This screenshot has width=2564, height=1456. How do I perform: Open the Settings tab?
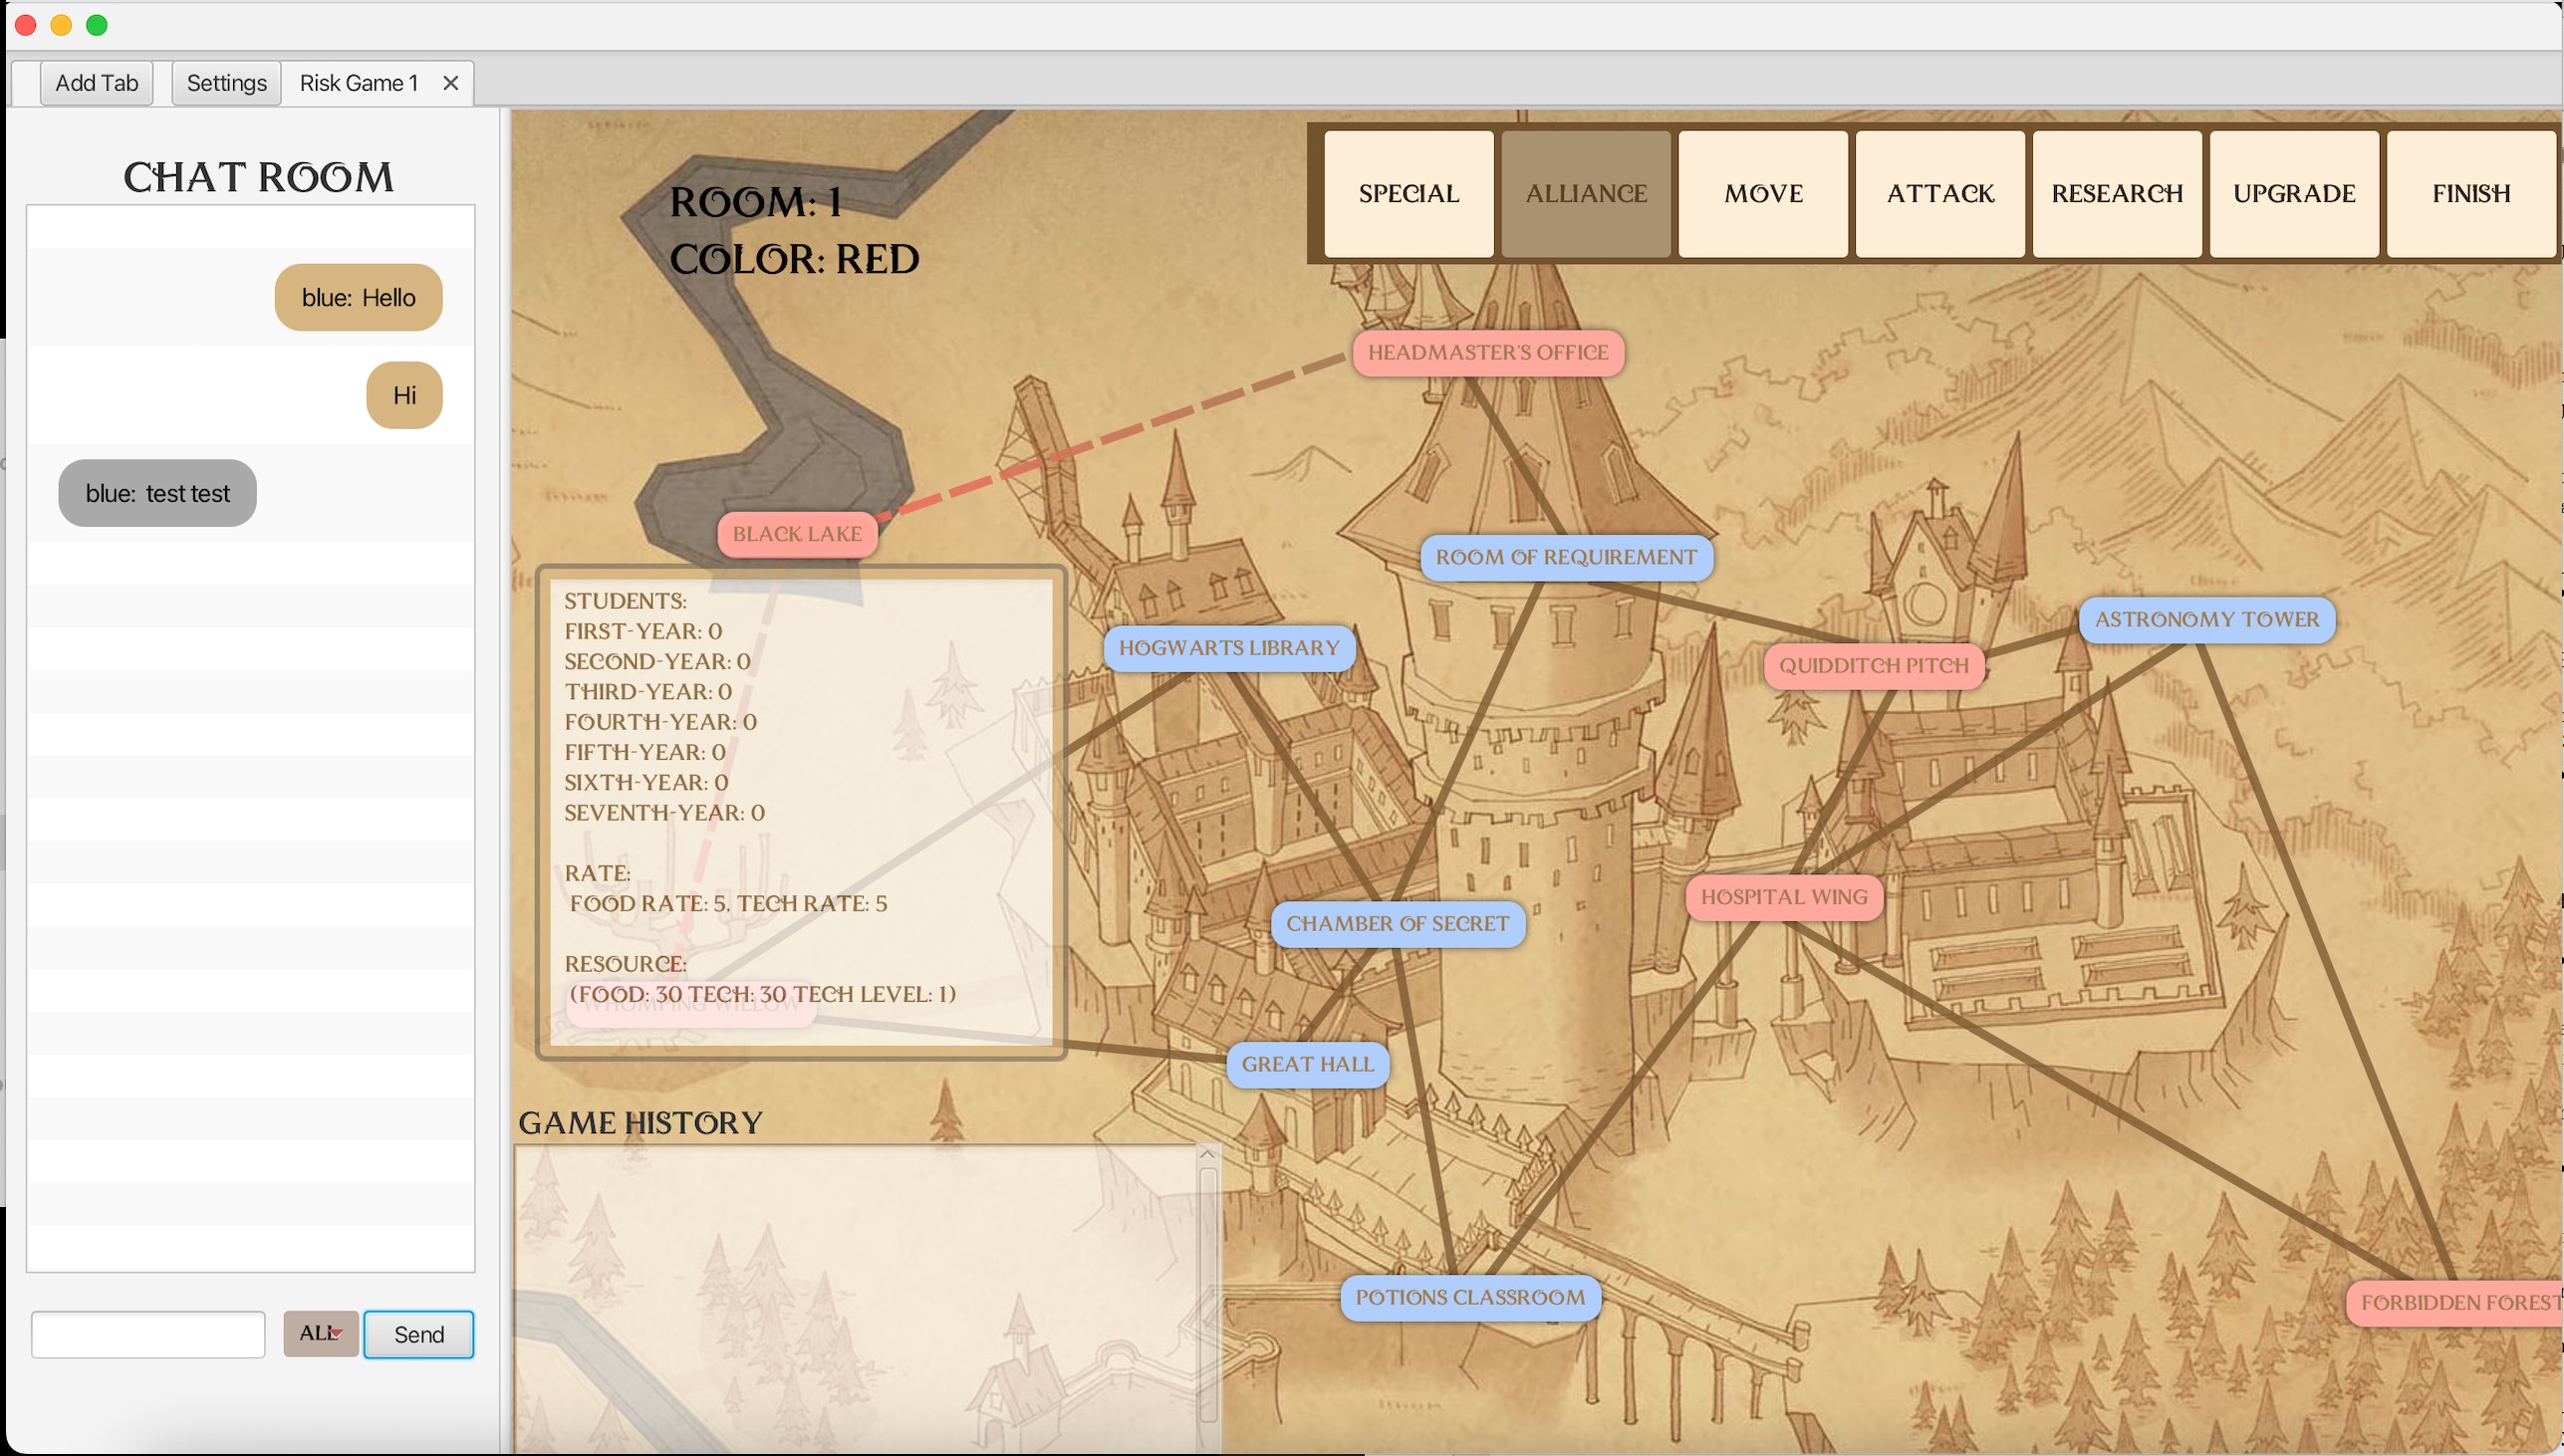pyautogui.click(x=226, y=83)
